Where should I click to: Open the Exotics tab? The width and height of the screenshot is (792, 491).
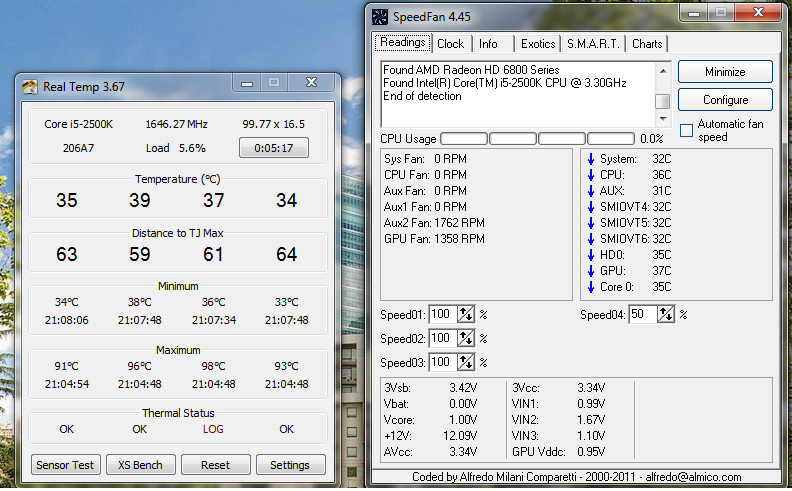pyautogui.click(x=538, y=44)
